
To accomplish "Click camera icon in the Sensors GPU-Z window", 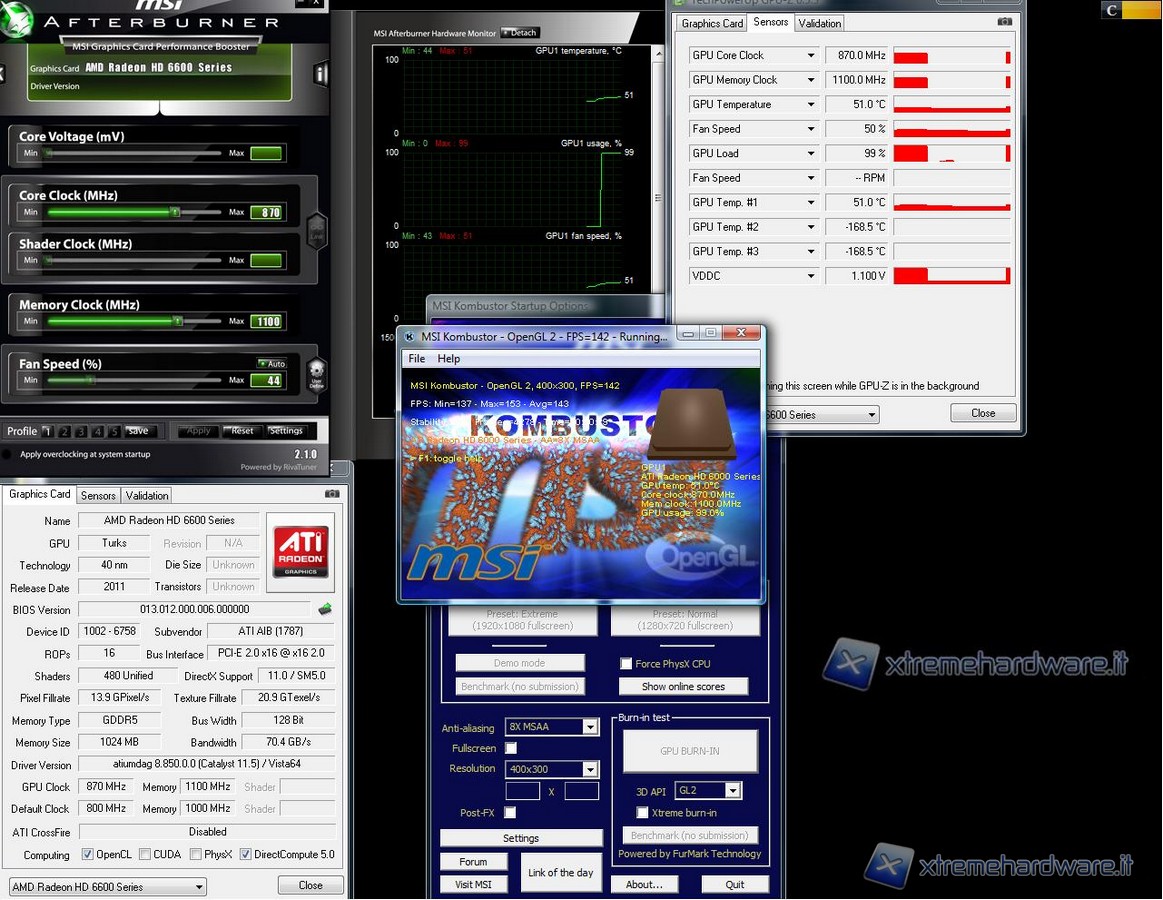I will pos(1004,22).
